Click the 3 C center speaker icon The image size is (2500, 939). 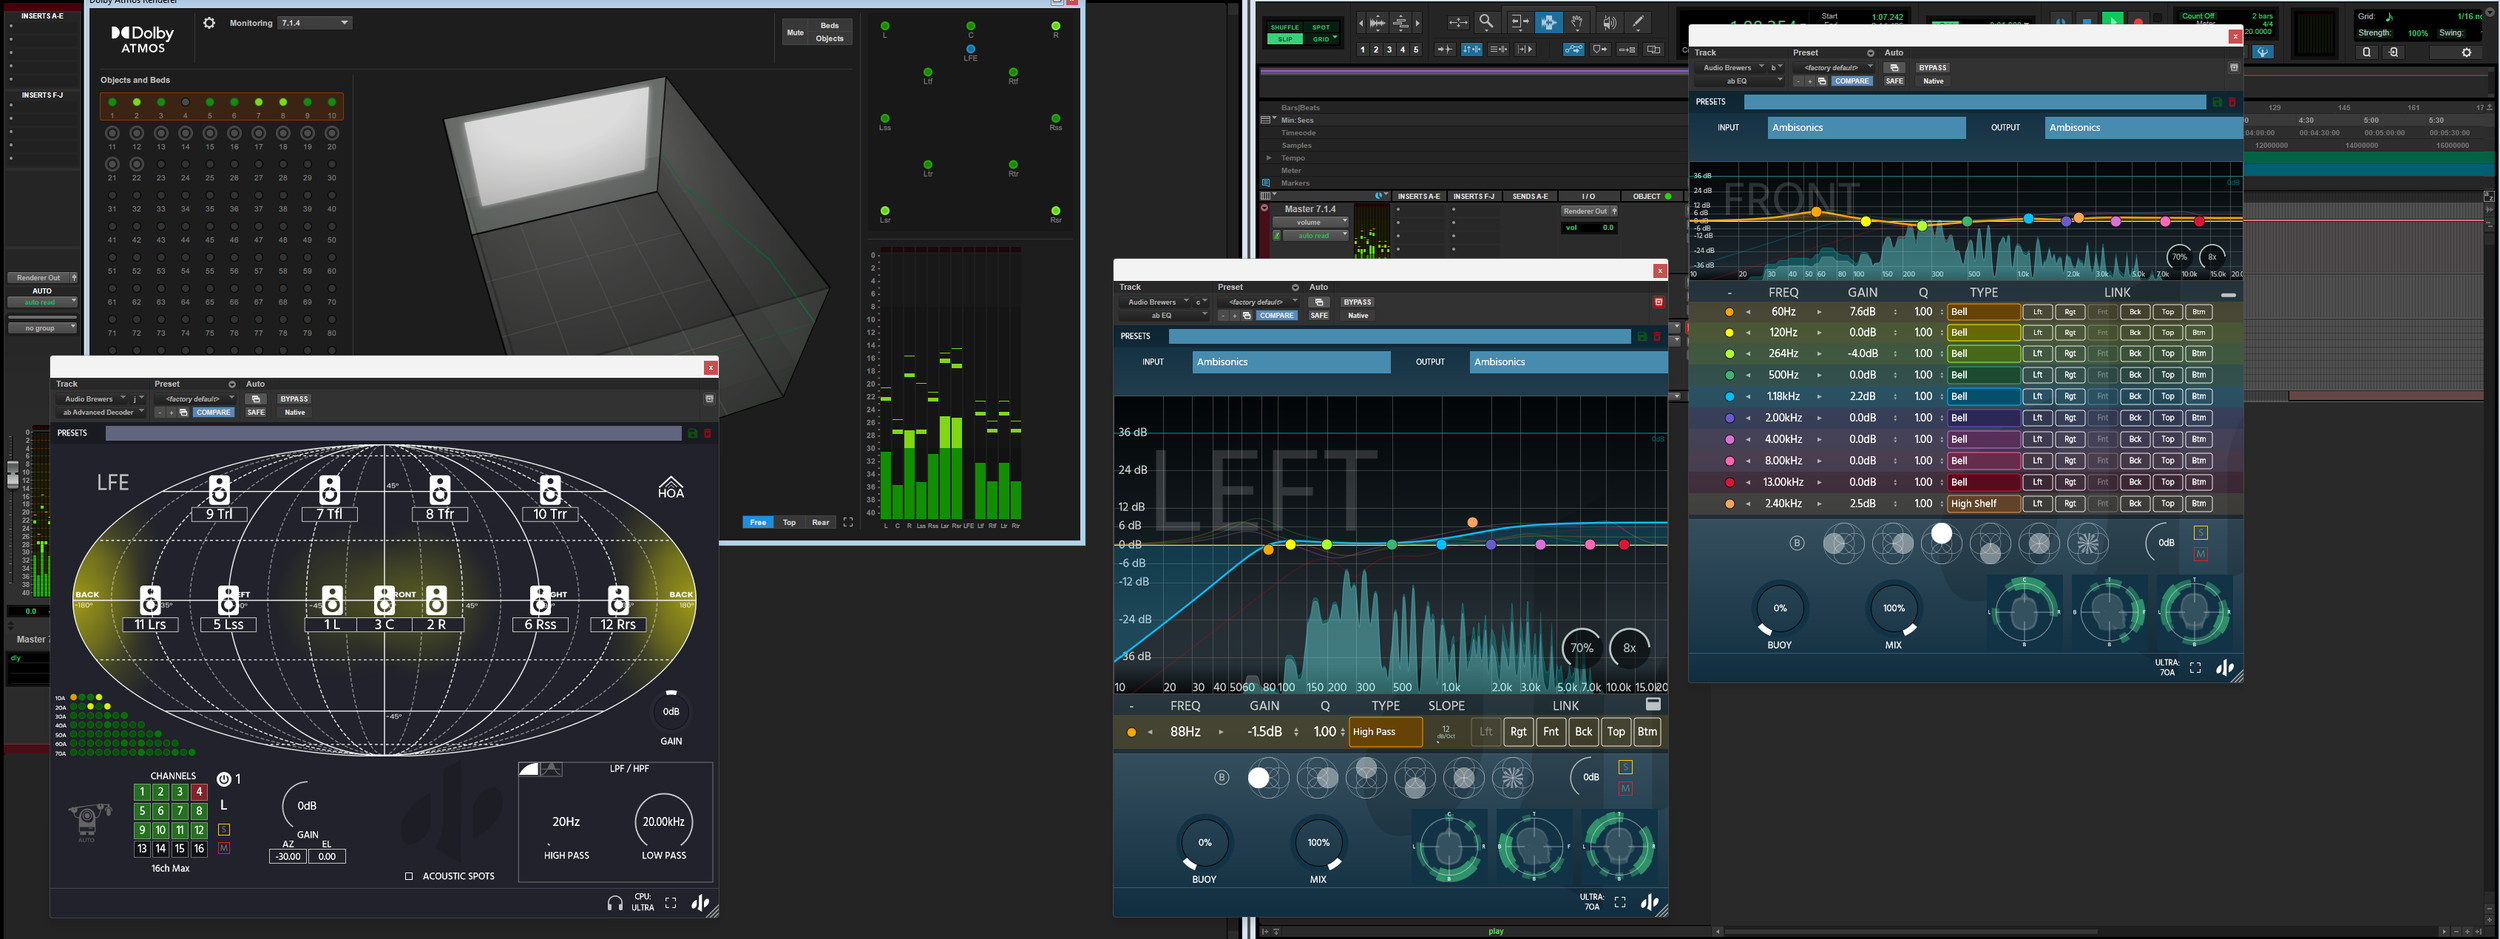[x=384, y=599]
